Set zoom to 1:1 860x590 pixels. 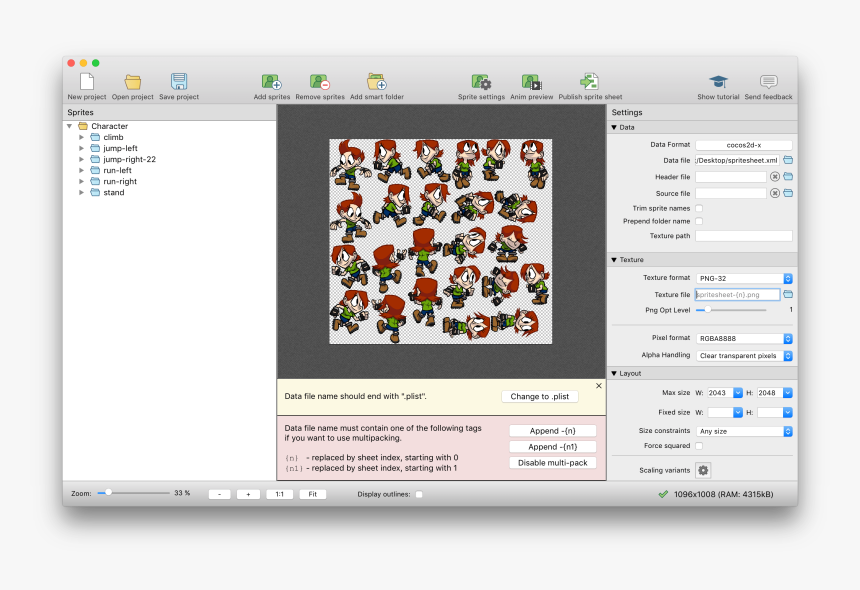[x=280, y=494]
